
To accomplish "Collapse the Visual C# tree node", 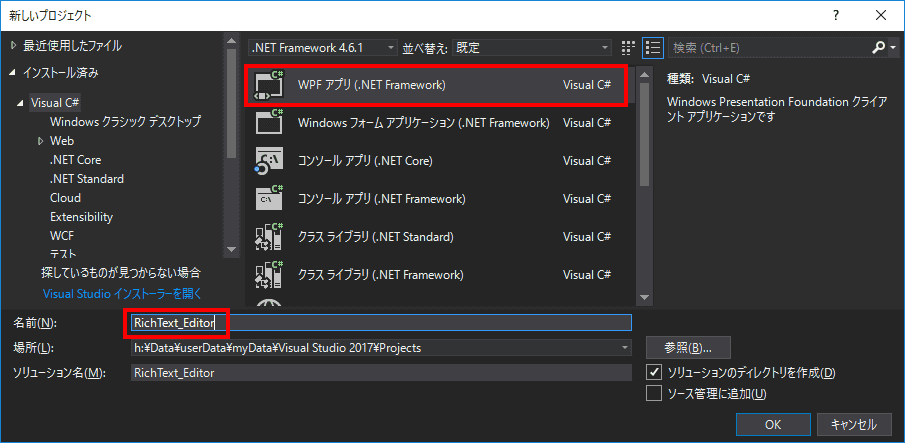I will click(21, 103).
